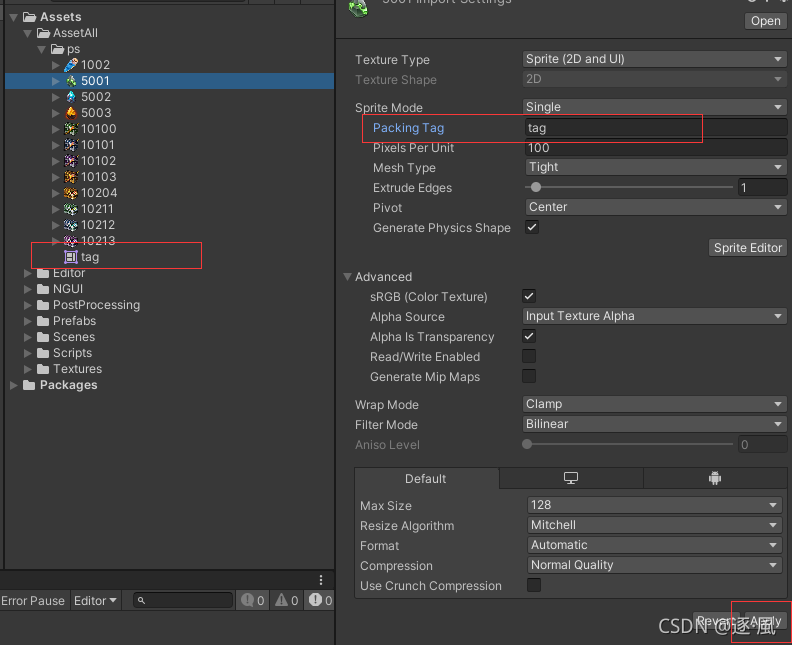Switch to the standalone monitor platform tab
792x645 pixels.
571,478
